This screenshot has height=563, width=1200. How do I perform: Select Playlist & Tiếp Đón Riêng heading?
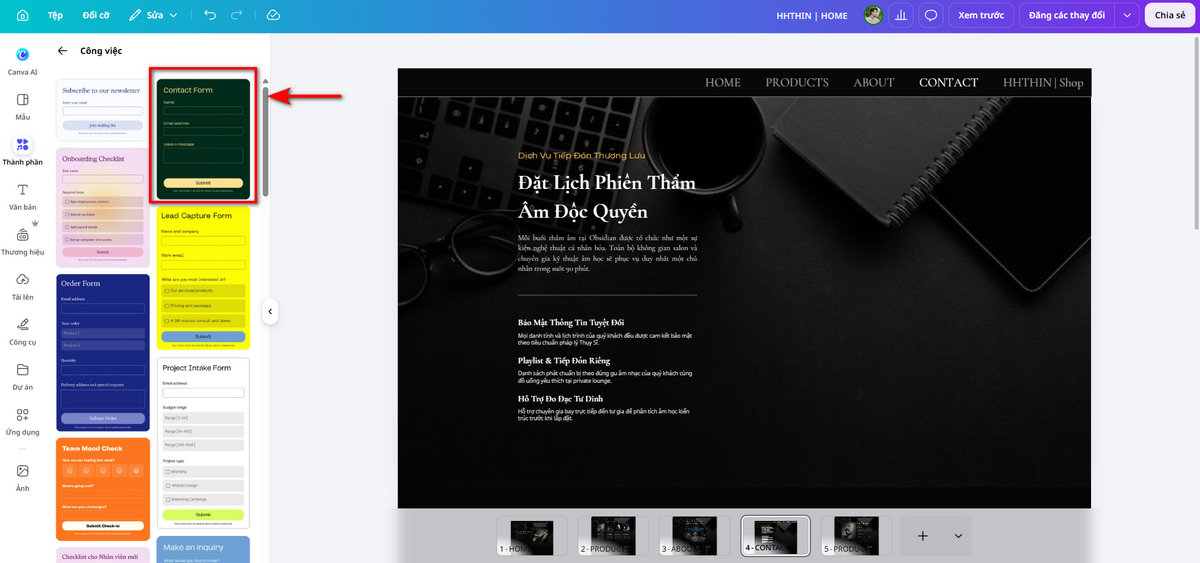[x=564, y=360]
